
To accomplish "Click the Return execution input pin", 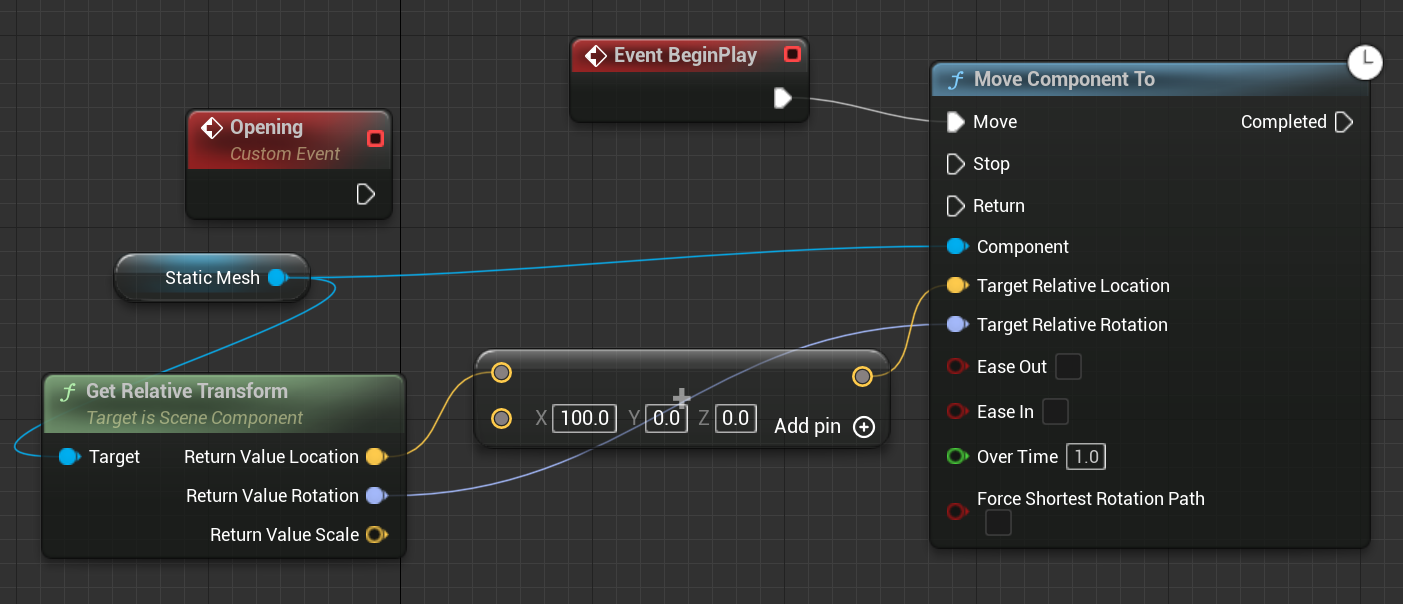I will coord(955,206).
